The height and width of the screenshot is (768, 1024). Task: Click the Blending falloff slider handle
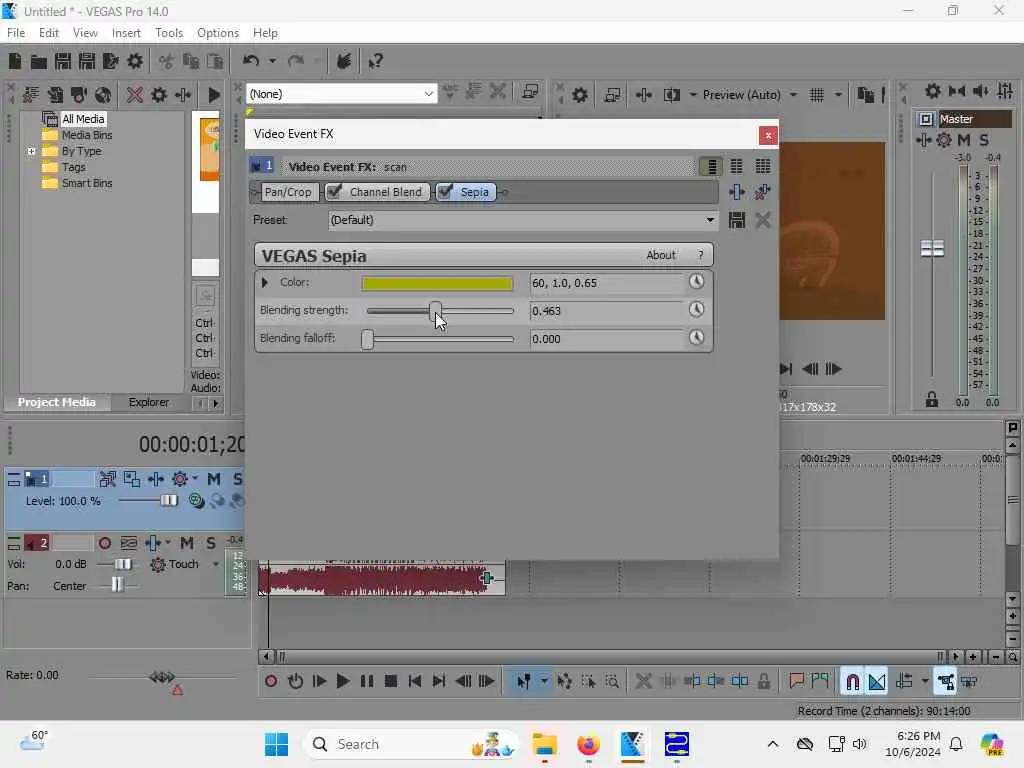[x=367, y=339]
